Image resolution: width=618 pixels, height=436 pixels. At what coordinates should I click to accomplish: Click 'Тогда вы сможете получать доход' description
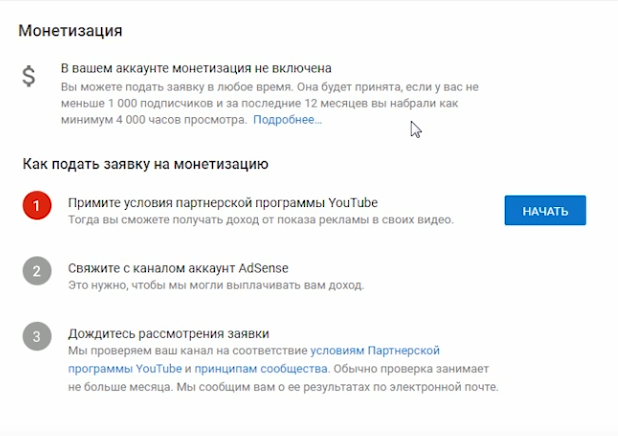pos(260,220)
